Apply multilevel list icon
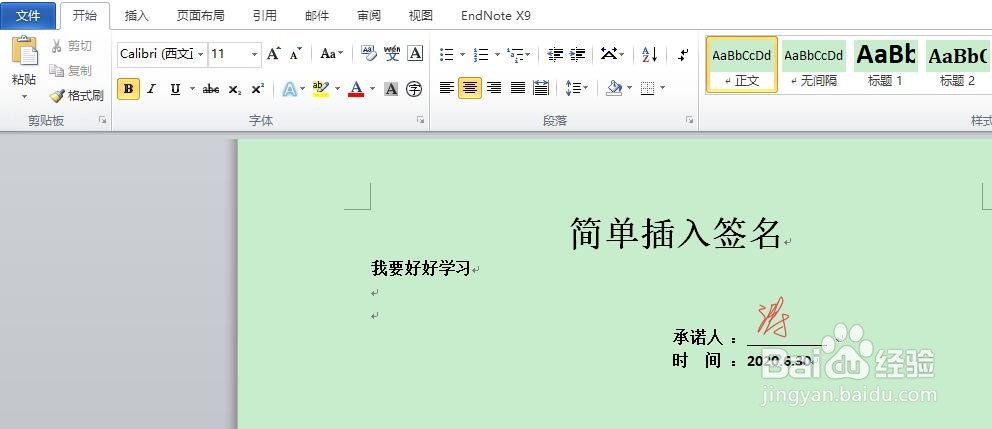The height and width of the screenshot is (429, 992). (x=516, y=55)
